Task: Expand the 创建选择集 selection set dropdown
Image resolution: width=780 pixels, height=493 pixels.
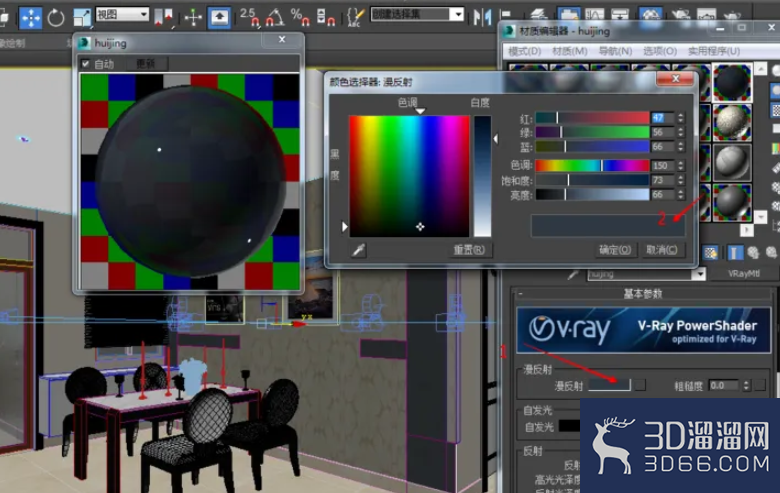Action: (x=417, y=14)
